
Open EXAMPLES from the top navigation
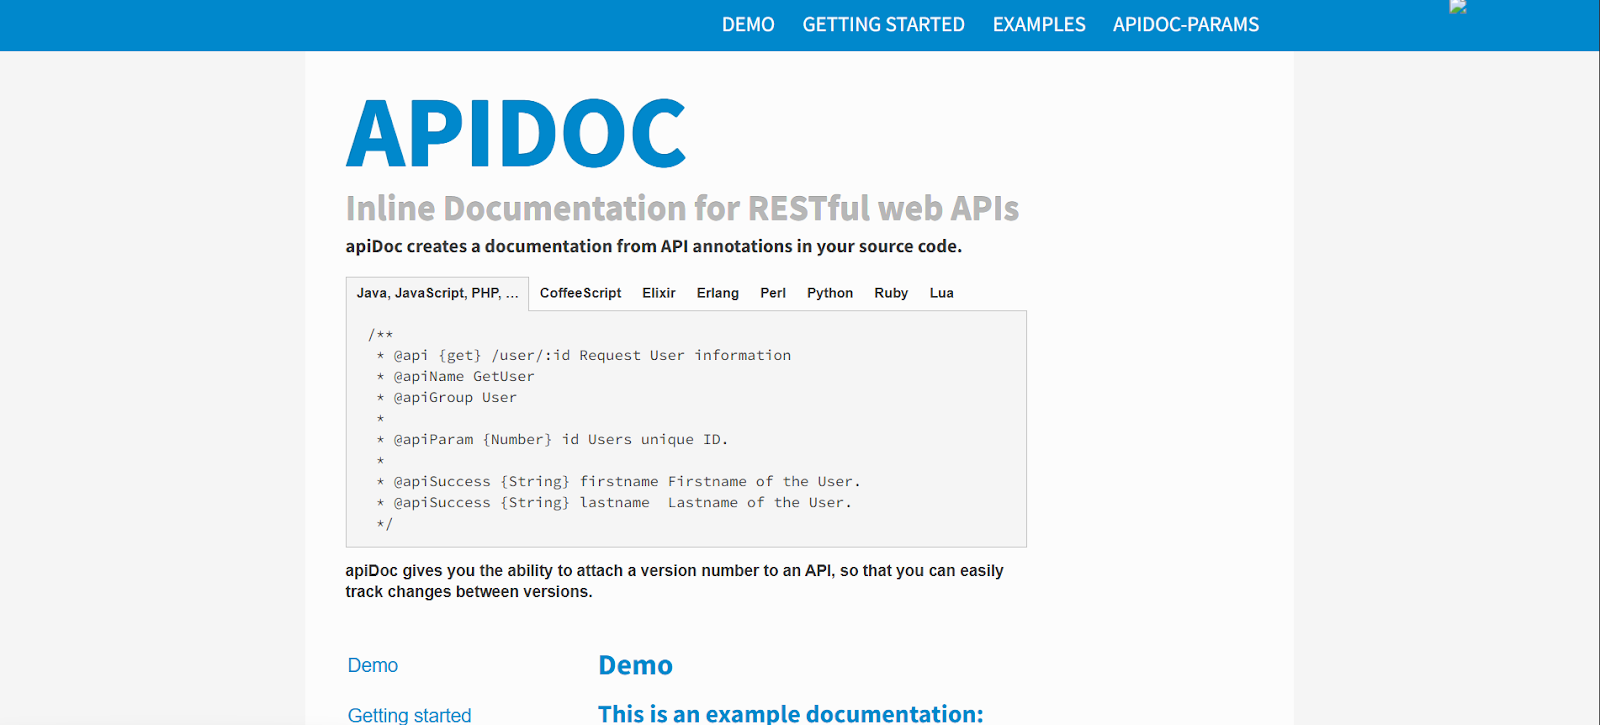coord(1038,25)
